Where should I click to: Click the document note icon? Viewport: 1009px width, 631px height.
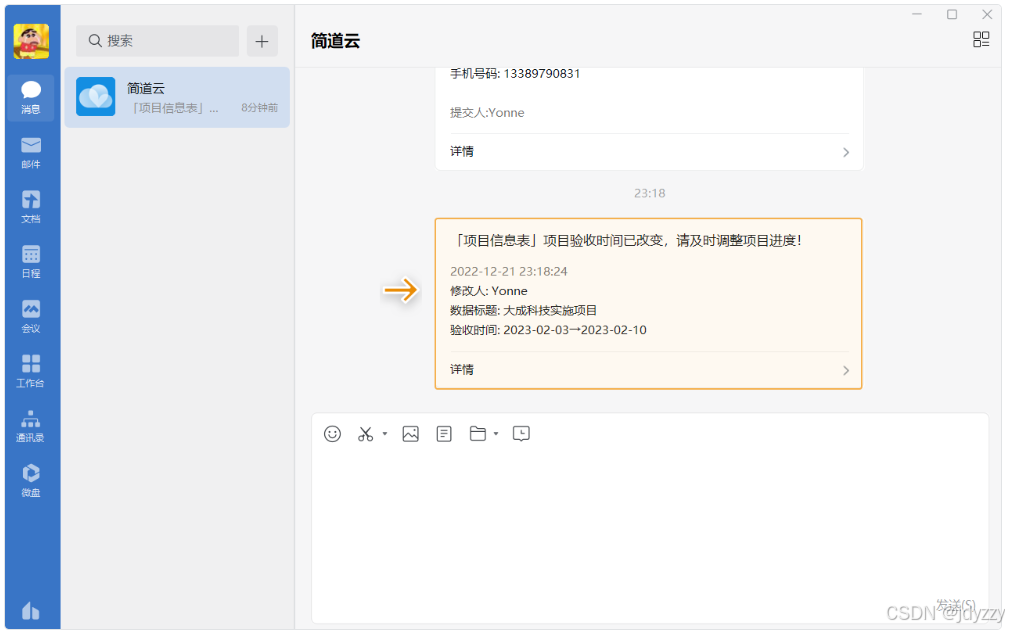click(444, 434)
